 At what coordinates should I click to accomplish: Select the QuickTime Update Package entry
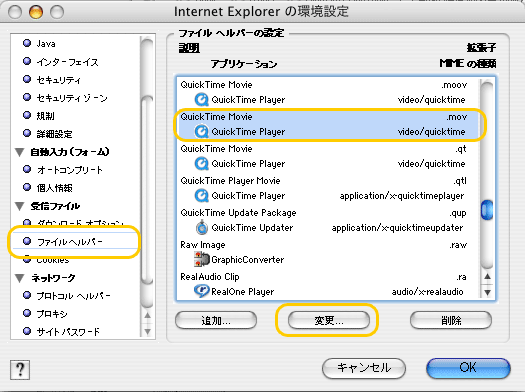(x=328, y=220)
